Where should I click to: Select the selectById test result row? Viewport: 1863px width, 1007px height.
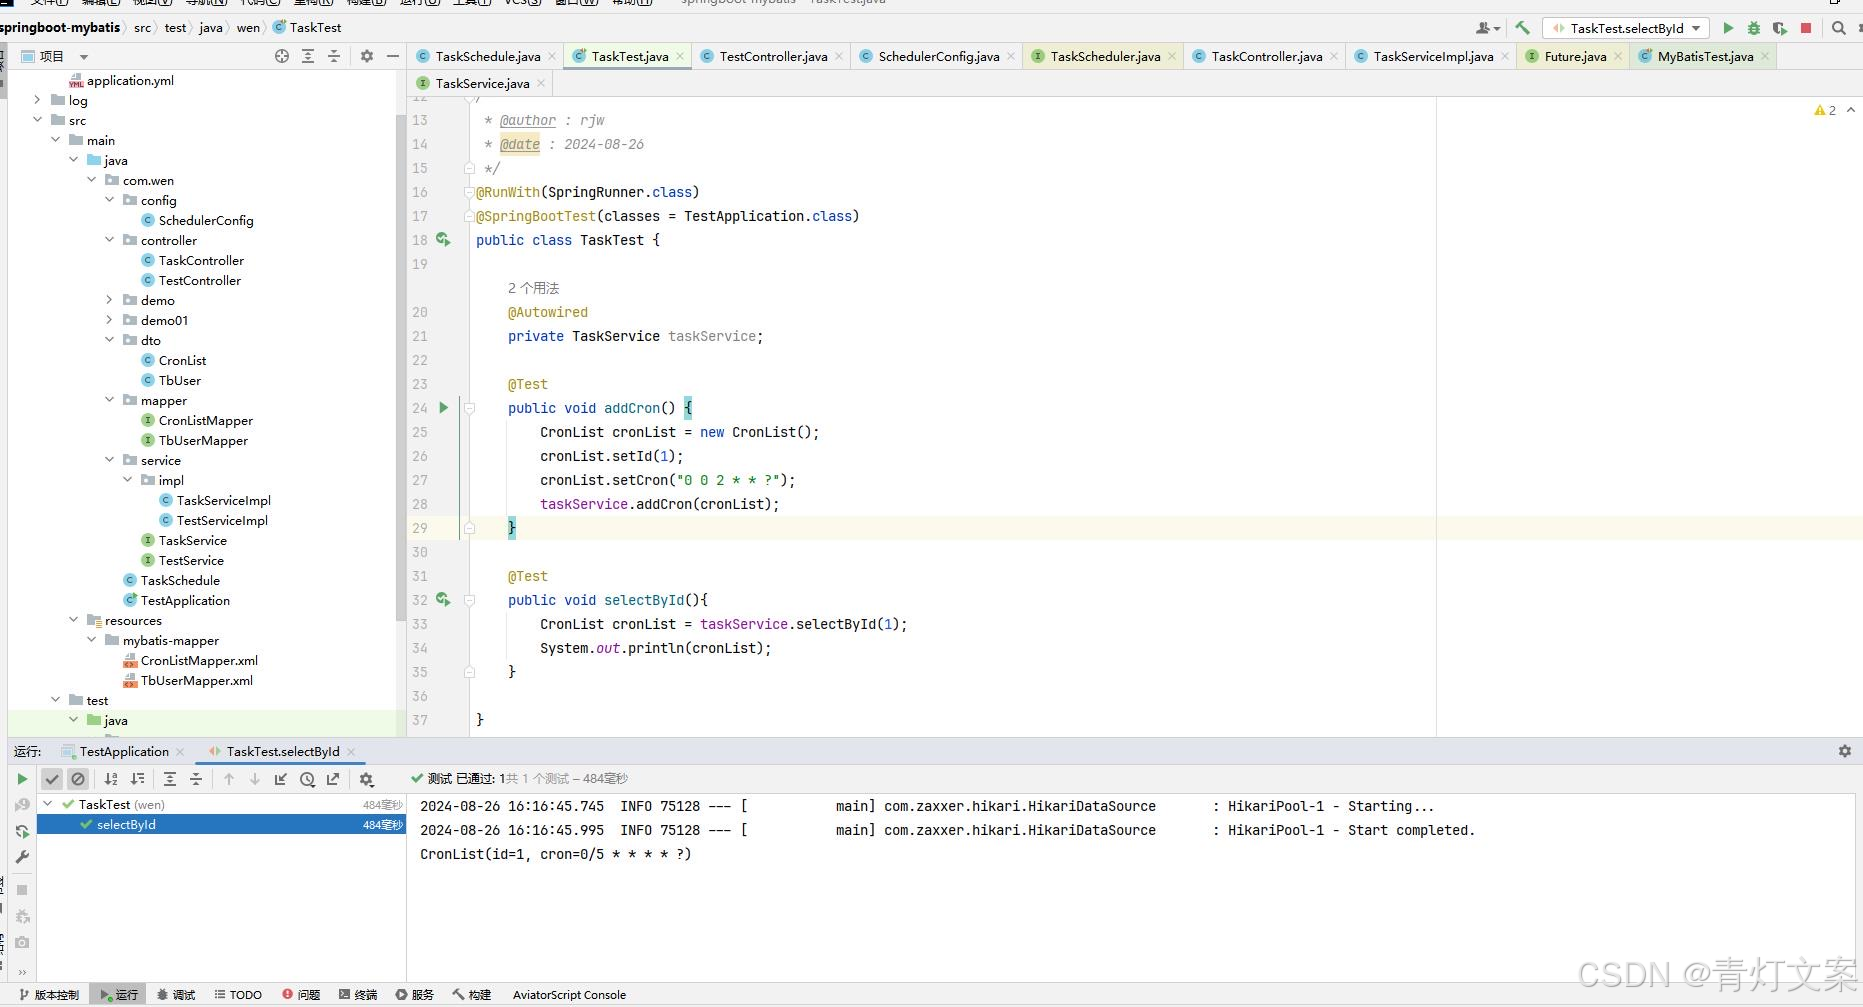click(x=221, y=824)
